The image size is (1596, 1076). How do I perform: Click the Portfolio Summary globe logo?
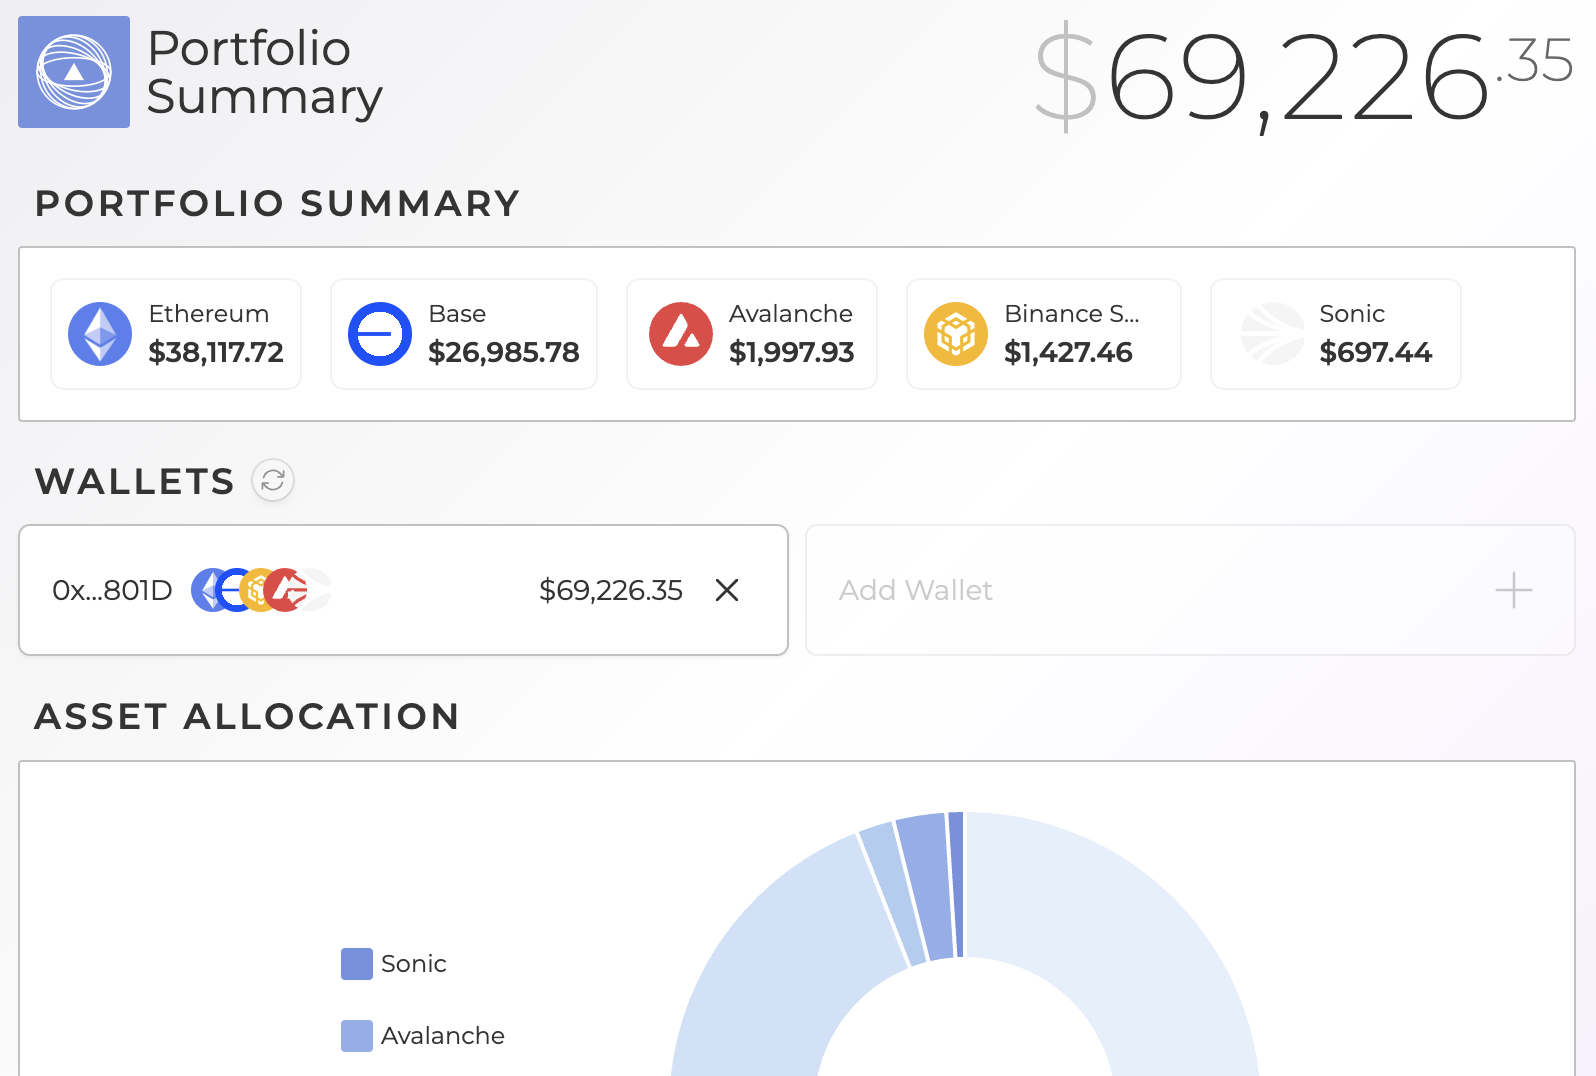(74, 72)
